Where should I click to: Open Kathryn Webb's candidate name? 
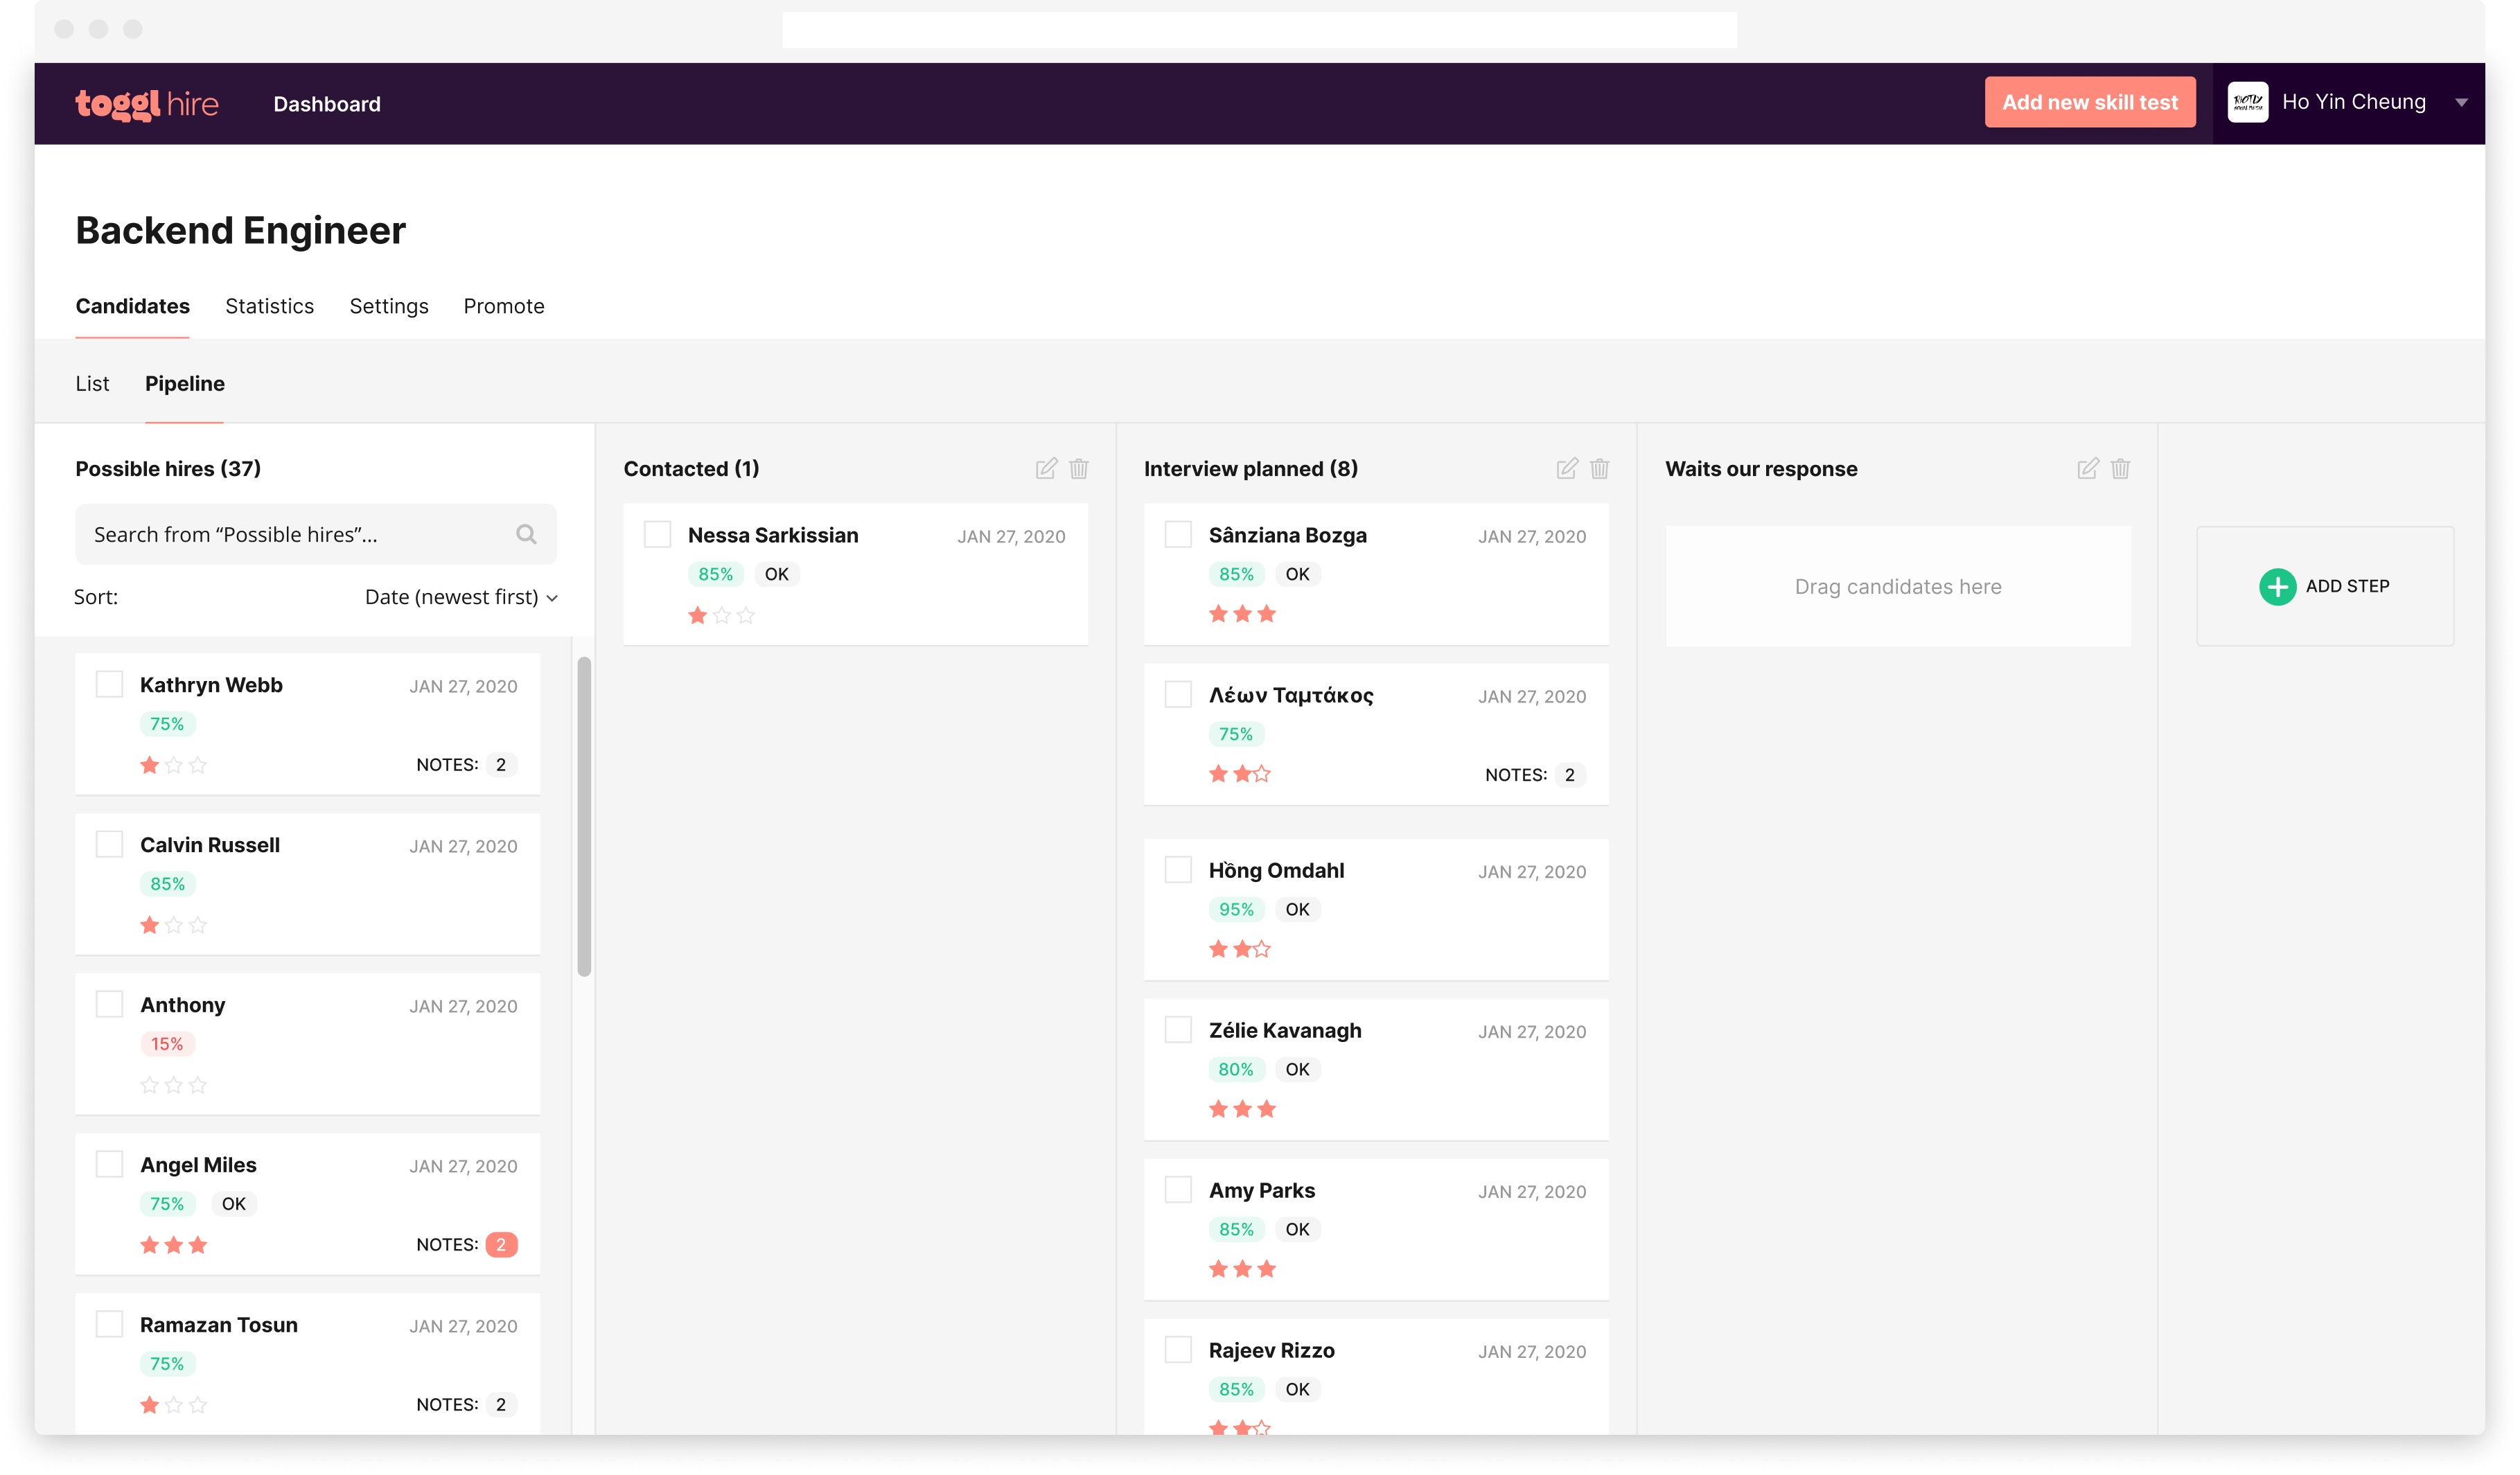tap(211, 685)
